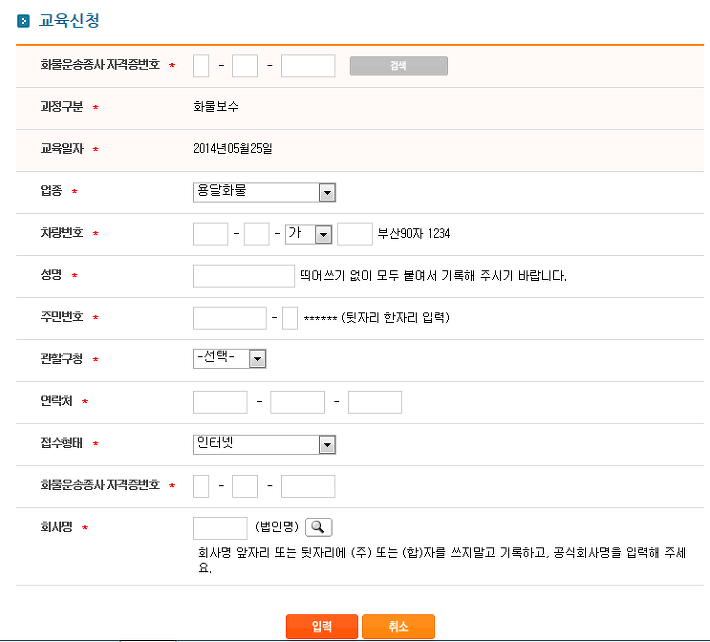Click the 차량번호 row label
Screen dimensions: 710x642
pos(62,233)
